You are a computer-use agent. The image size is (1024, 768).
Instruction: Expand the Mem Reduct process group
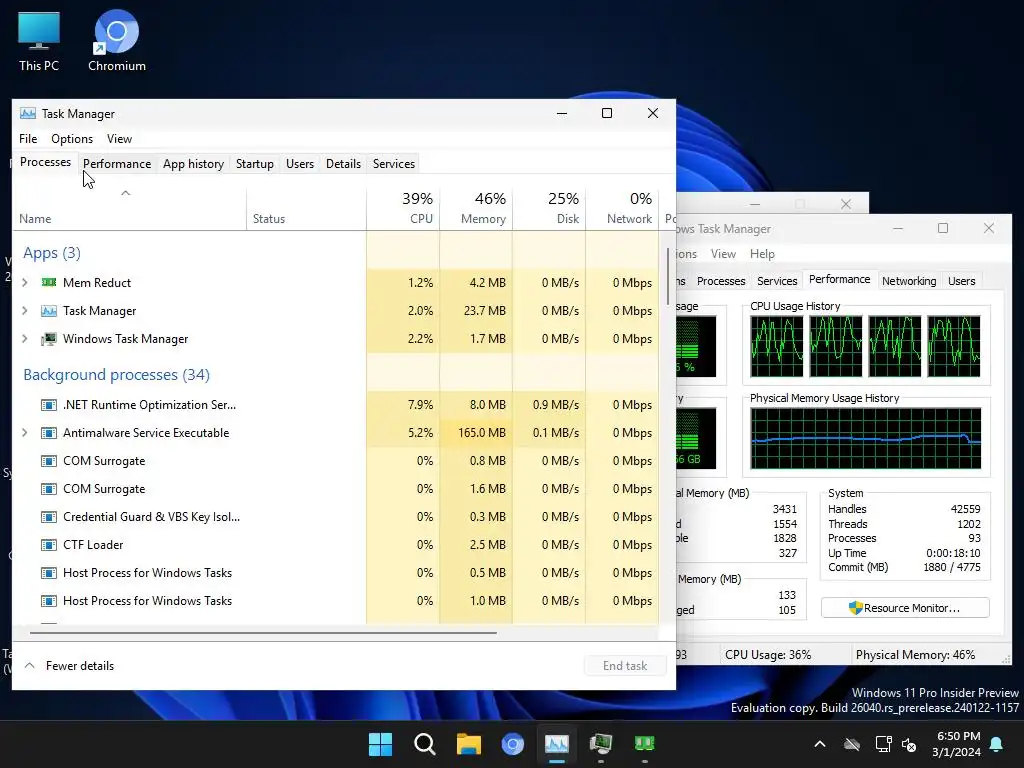coord(25,282)
